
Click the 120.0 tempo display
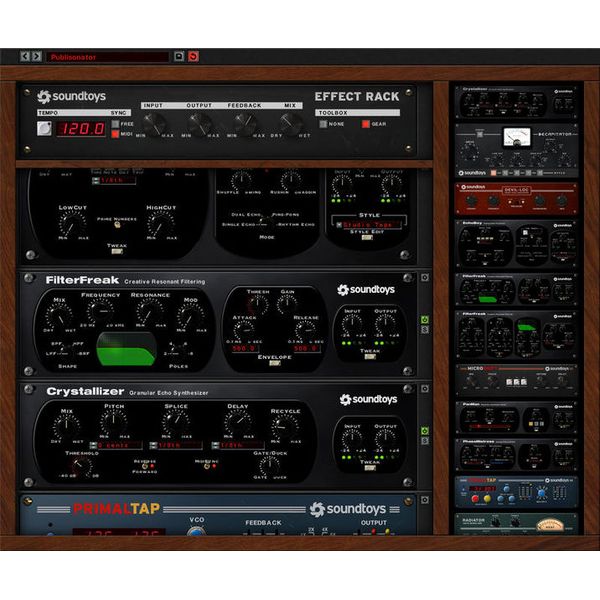tap(82, 129)
